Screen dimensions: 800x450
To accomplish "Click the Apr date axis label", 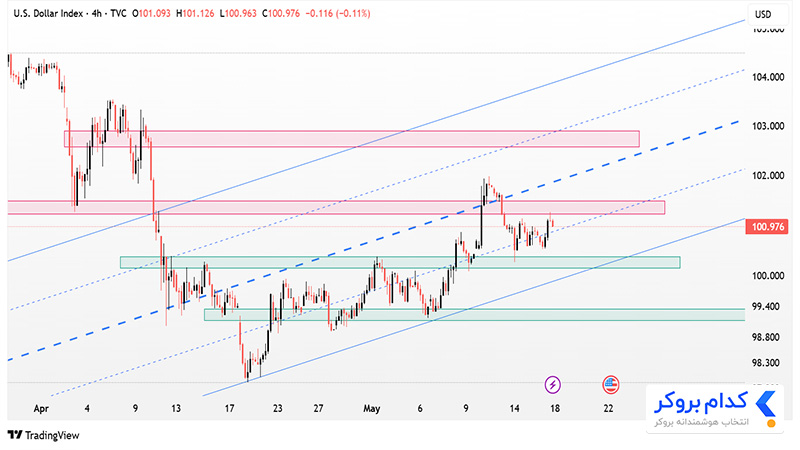I will [41, 409].
